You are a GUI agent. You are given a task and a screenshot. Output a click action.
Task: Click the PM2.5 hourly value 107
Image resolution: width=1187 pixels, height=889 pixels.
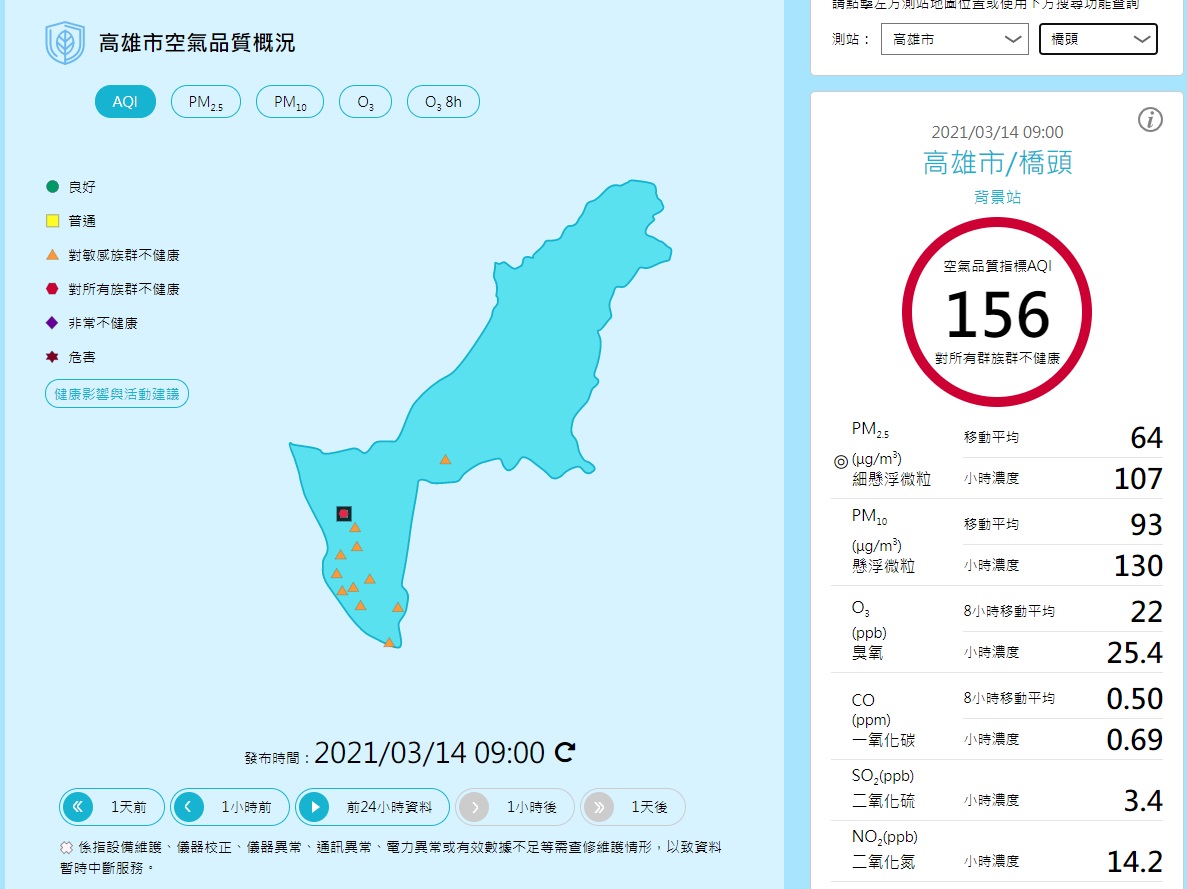pyautogui.click(x=1138, y=479)
